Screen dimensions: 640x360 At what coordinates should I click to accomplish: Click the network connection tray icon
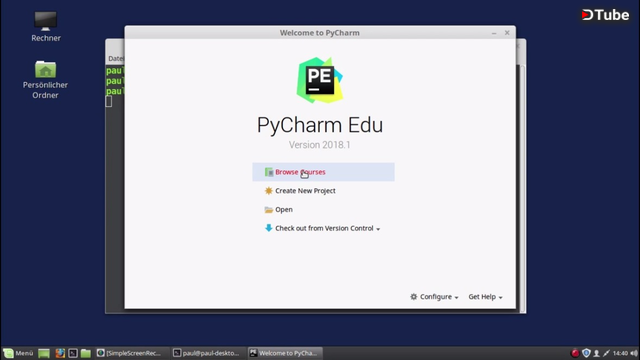click(606, 353)
